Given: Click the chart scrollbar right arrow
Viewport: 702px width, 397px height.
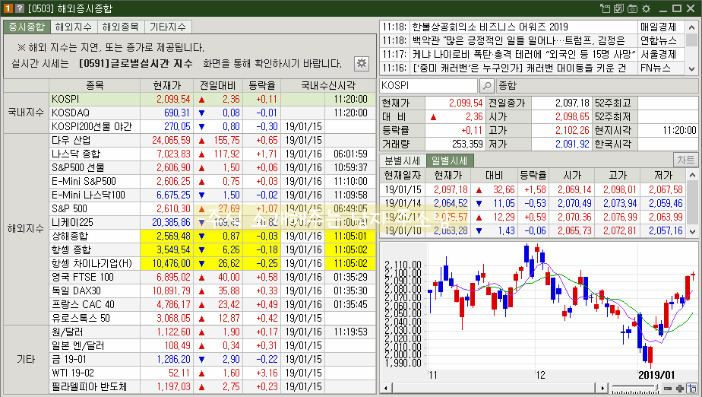Looking at the screenshot, I should [603, 388].
